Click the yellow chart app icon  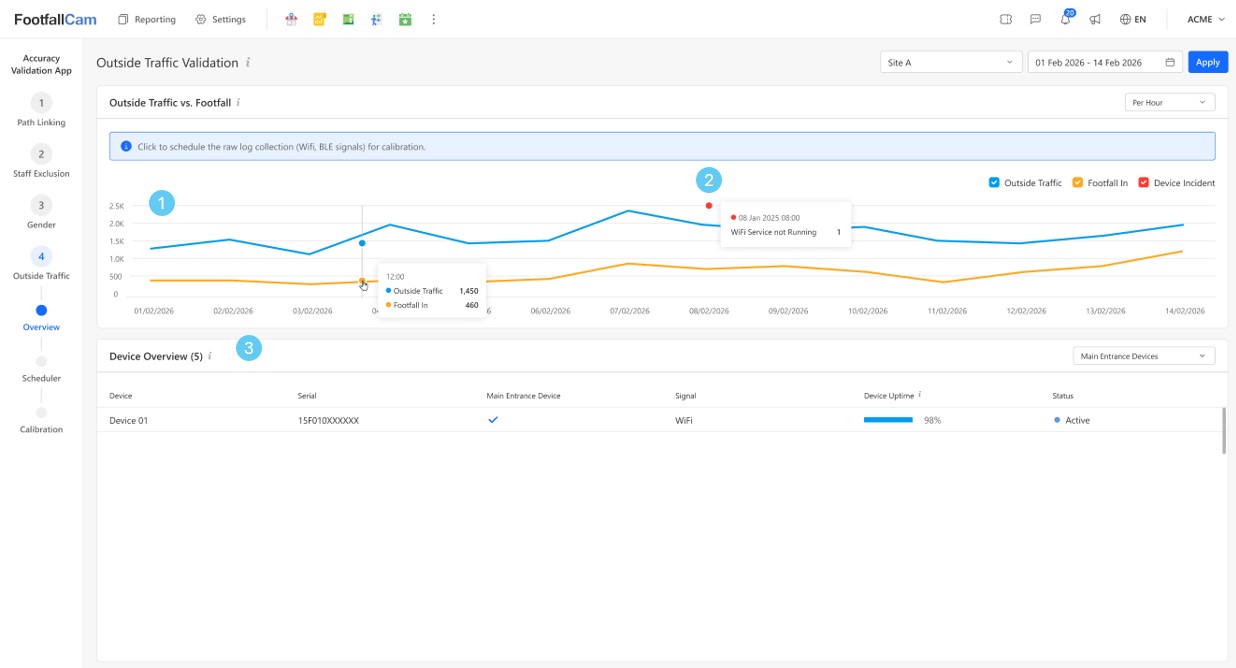point(319,19)
